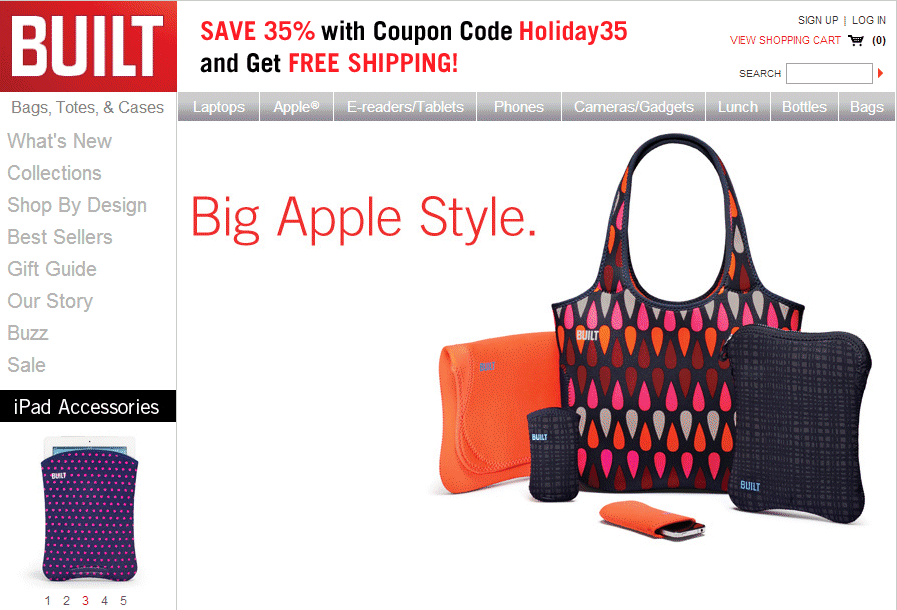Go to Gift Guide page

(x=52, y=268)
